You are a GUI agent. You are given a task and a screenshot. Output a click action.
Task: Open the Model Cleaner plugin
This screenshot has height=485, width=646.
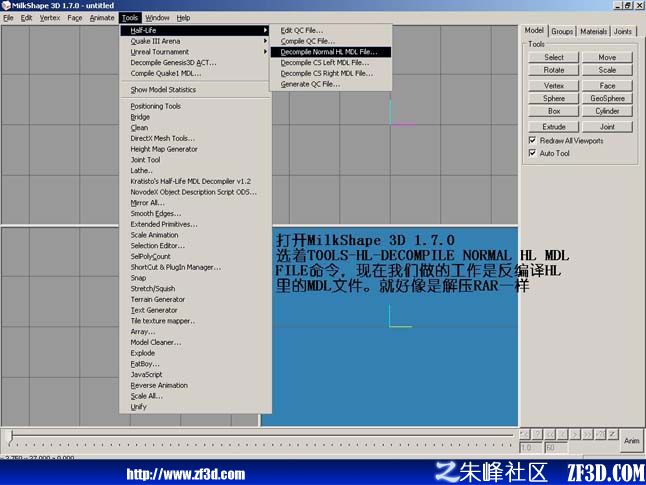pyautogui.click(x=194, y=342)
